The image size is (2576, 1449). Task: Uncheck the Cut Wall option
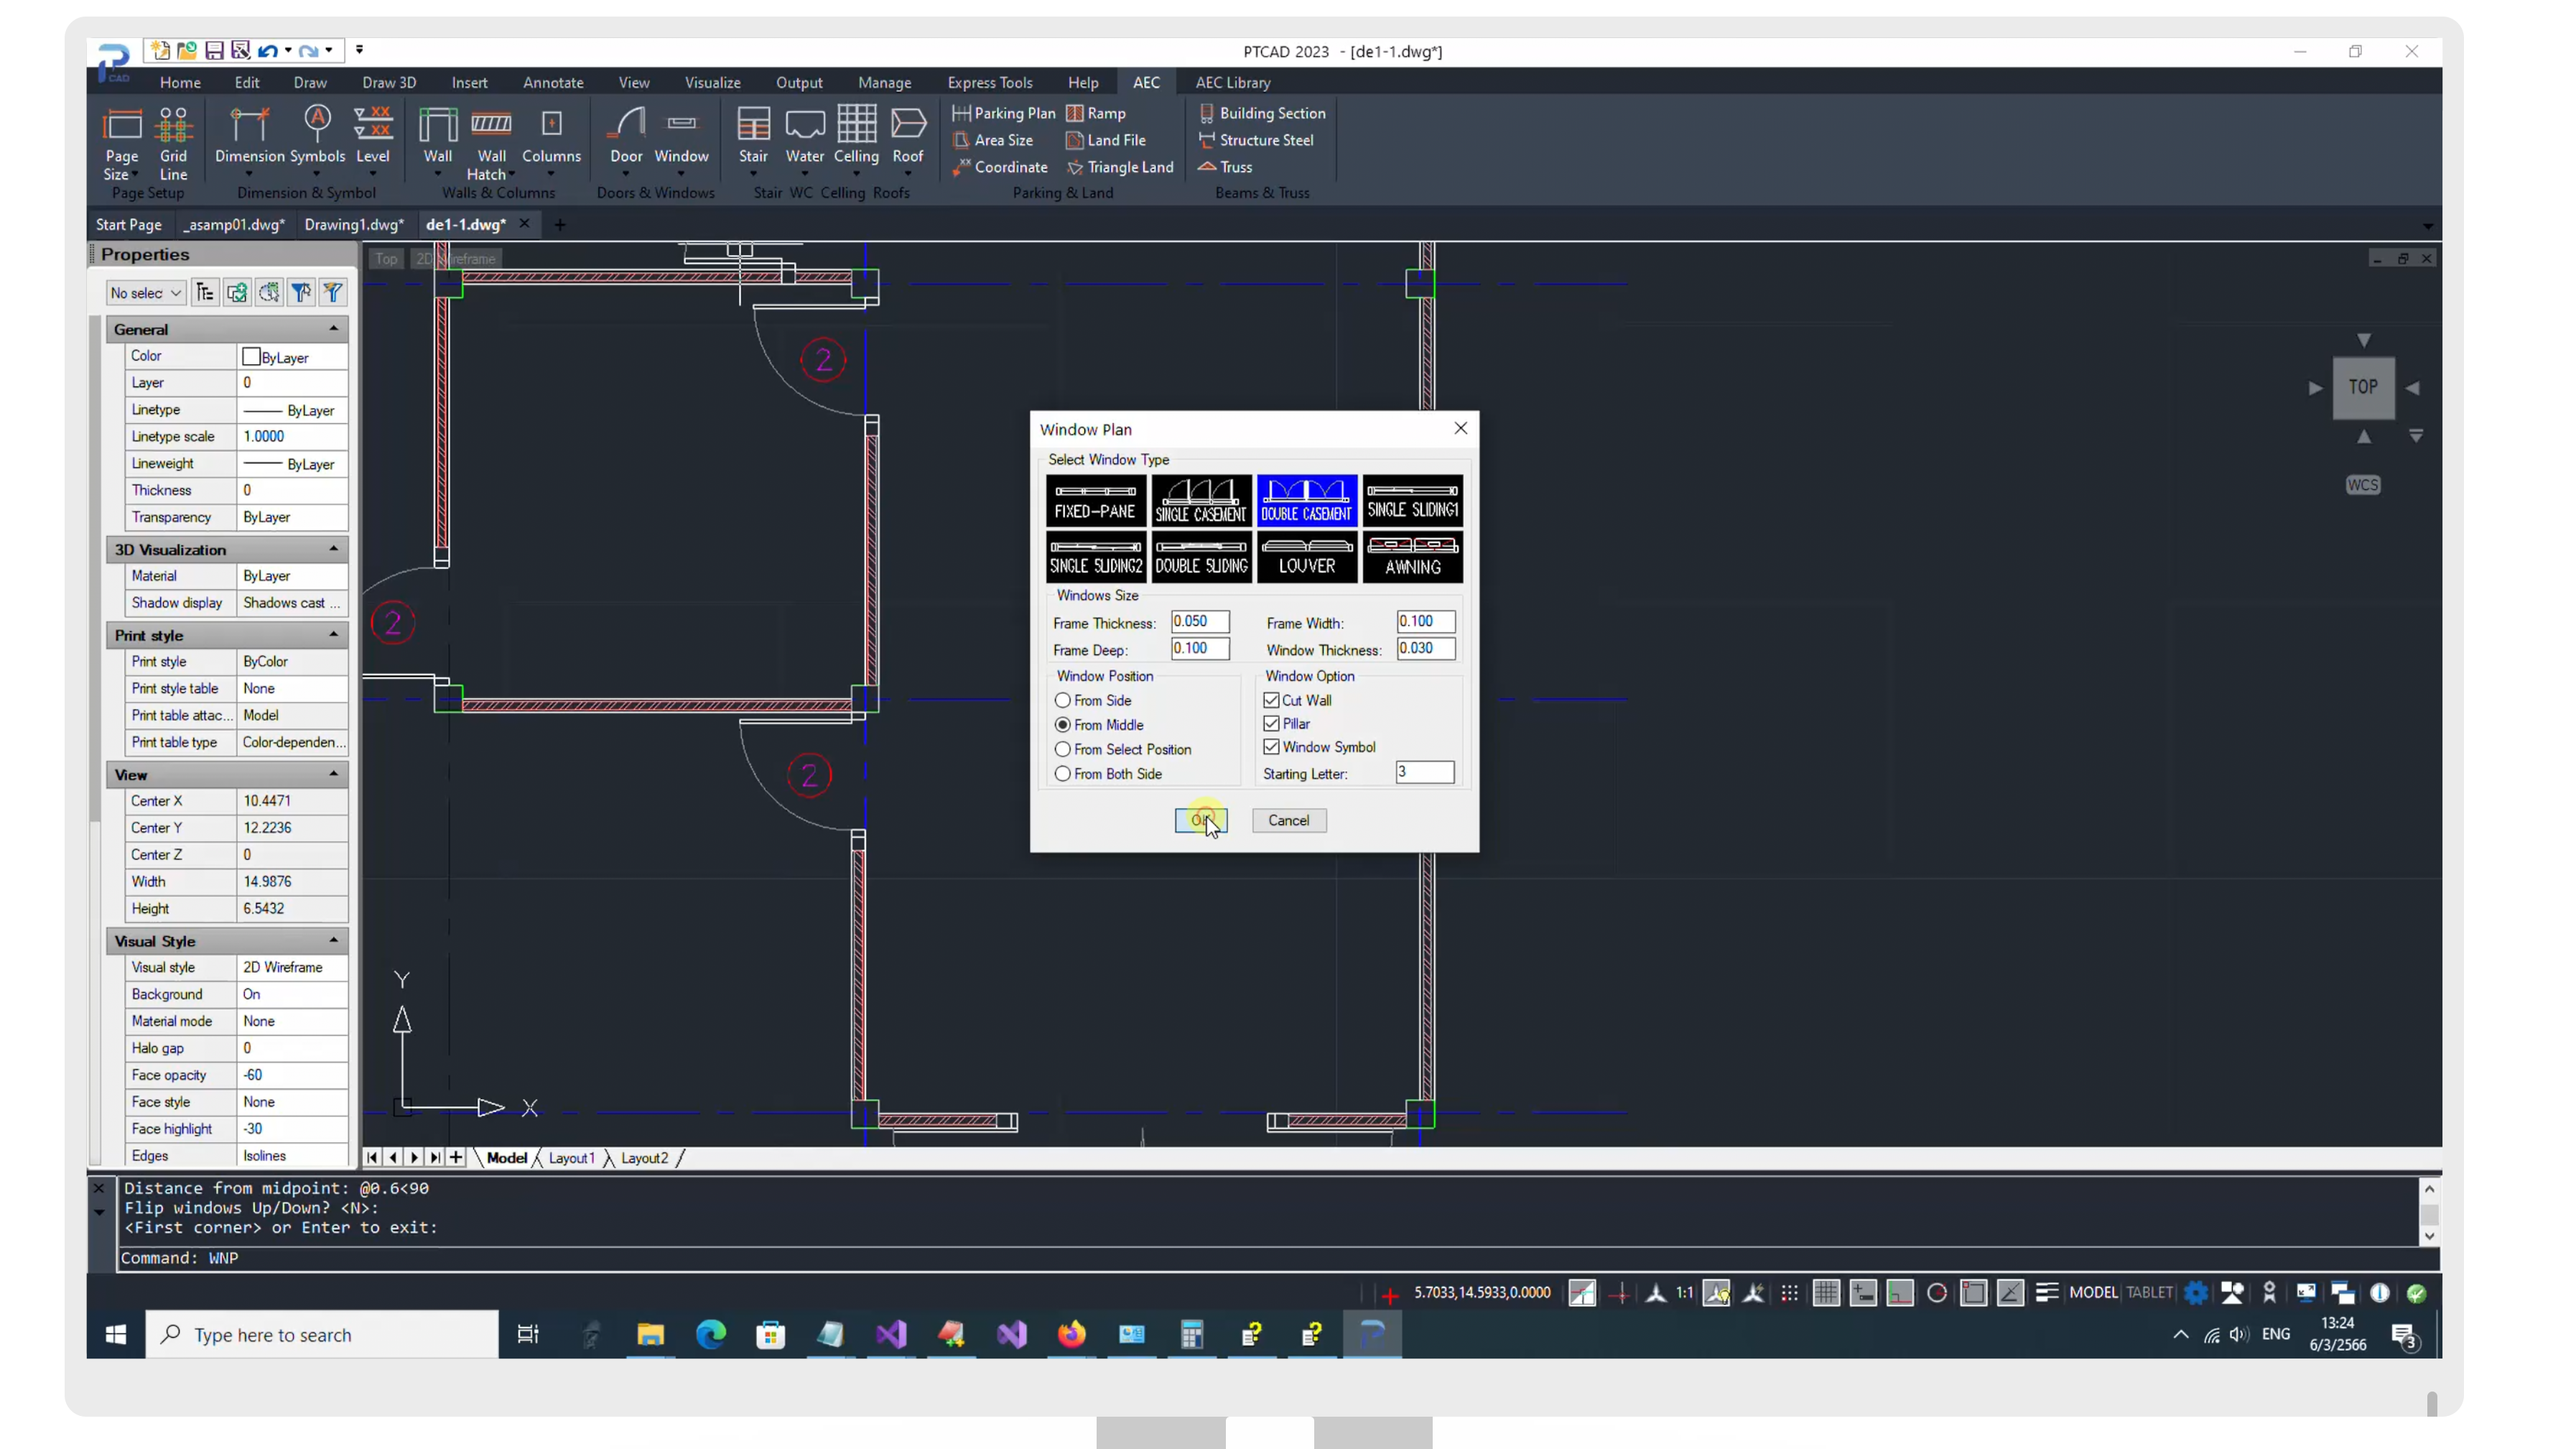tap(1271, 700)
